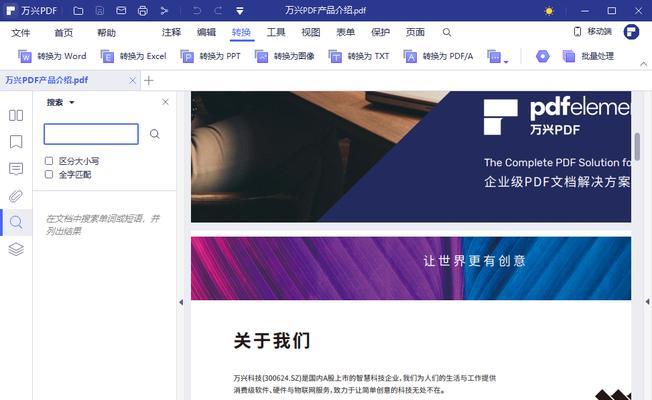Image resolution: width=652 pixels, height=400 pixels.
Task: Click the share icon in title bar
Action: (x=164, y=10)
